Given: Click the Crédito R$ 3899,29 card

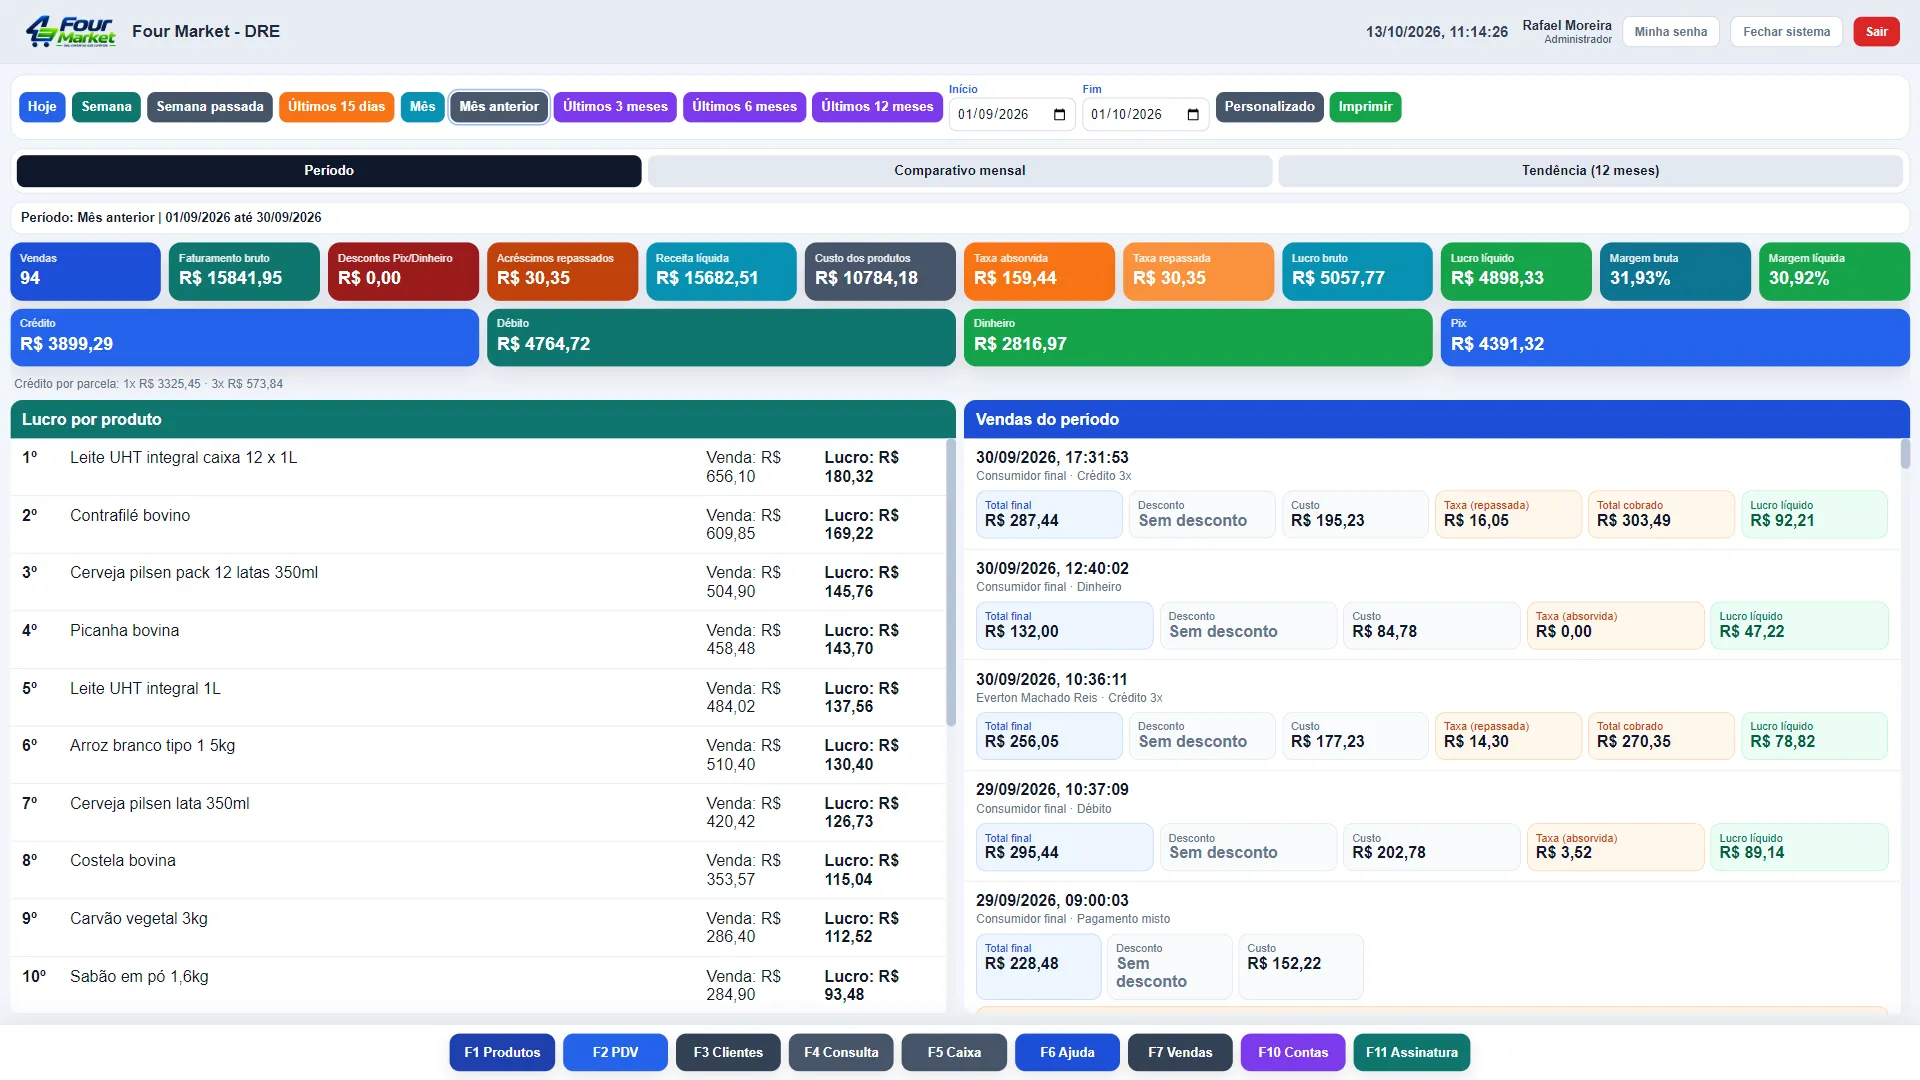Looking at the screenshot, I should pyautogui.click(x=245, y=338).
